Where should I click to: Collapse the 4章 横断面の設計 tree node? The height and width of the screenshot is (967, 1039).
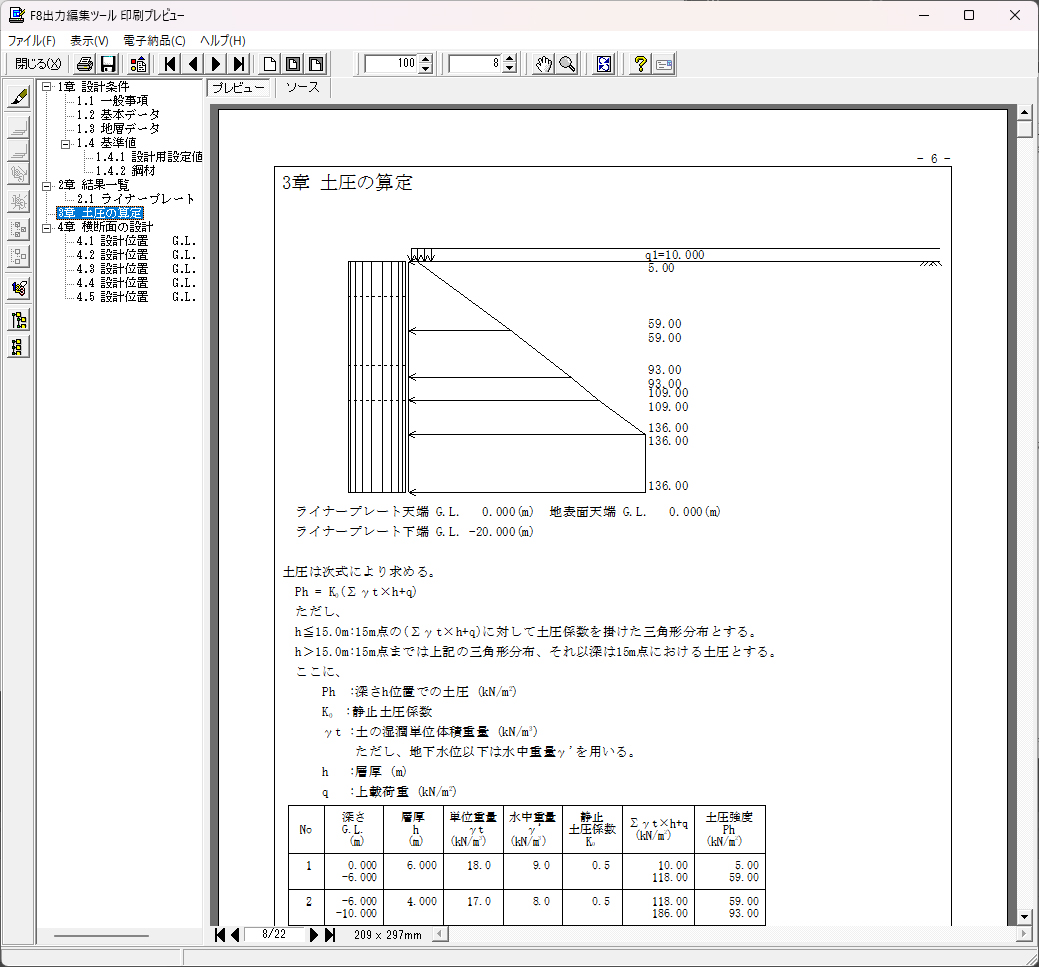46,227
